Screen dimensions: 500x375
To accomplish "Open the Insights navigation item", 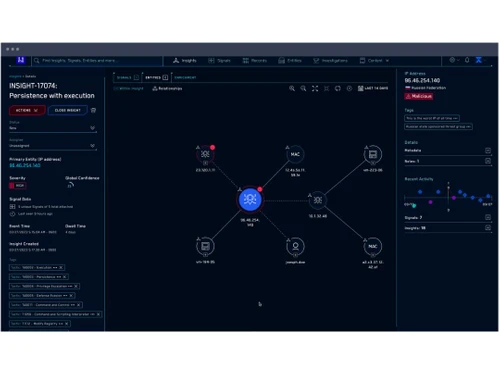I will pos(185,61).
